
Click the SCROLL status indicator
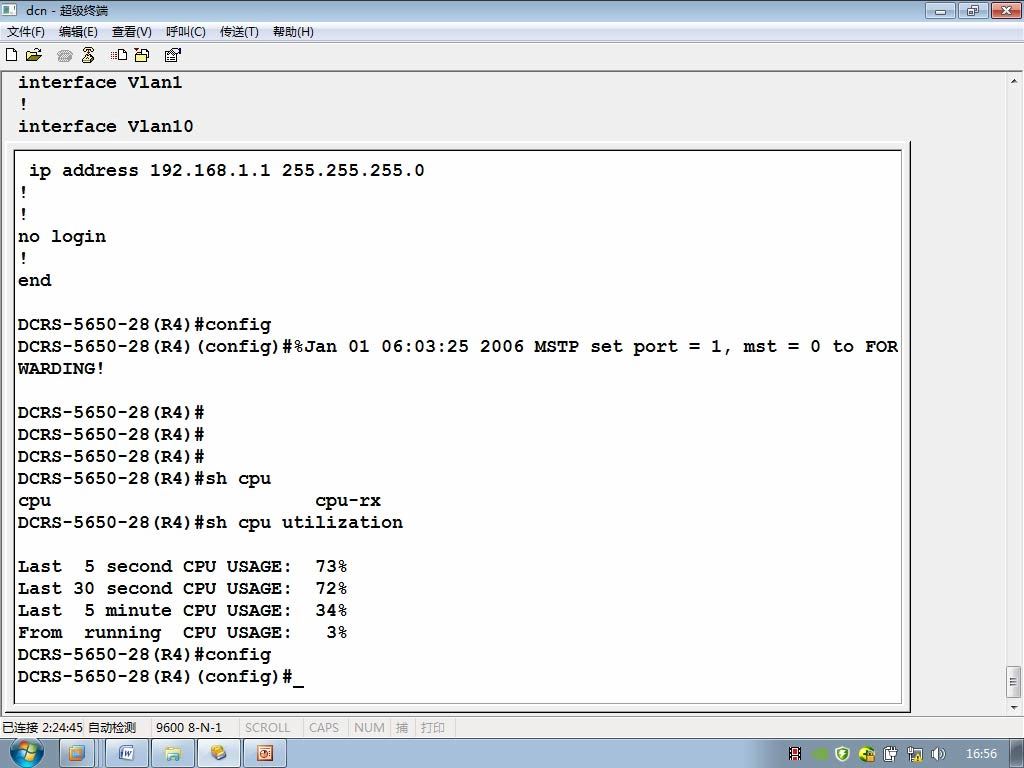coord(267,728)
